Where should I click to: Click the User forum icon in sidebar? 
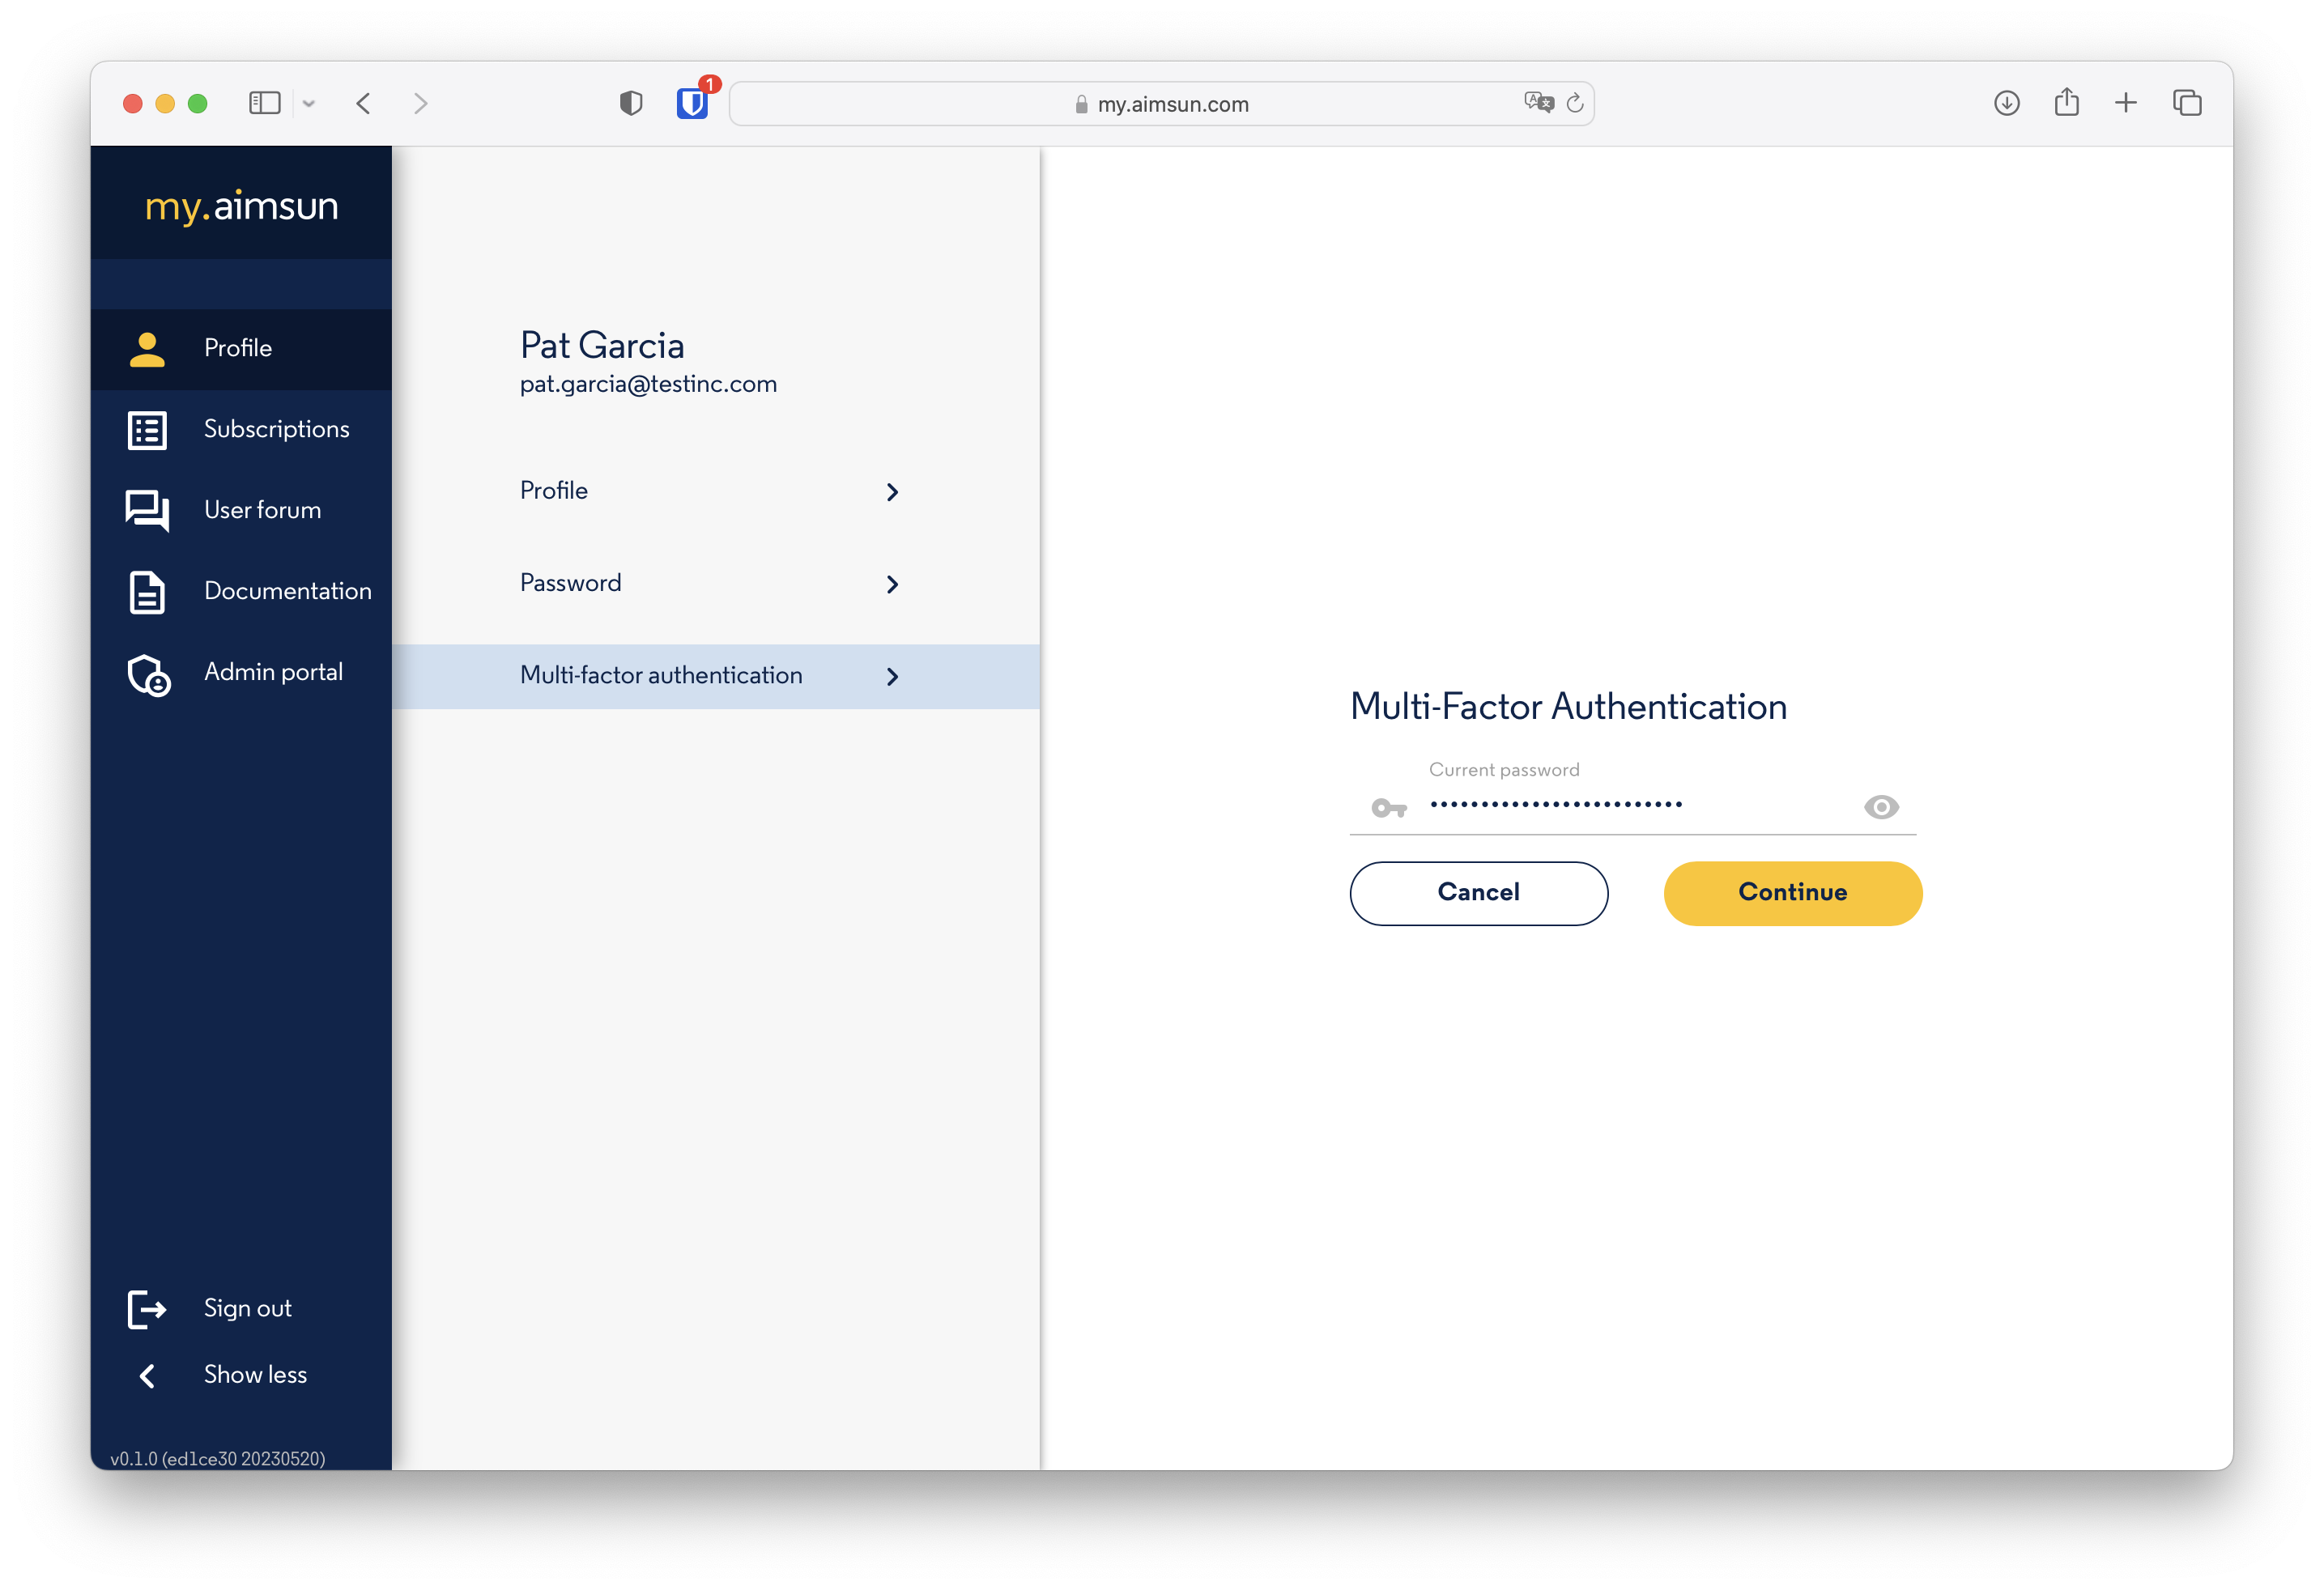pyautogui.click(x=148, y=510)
